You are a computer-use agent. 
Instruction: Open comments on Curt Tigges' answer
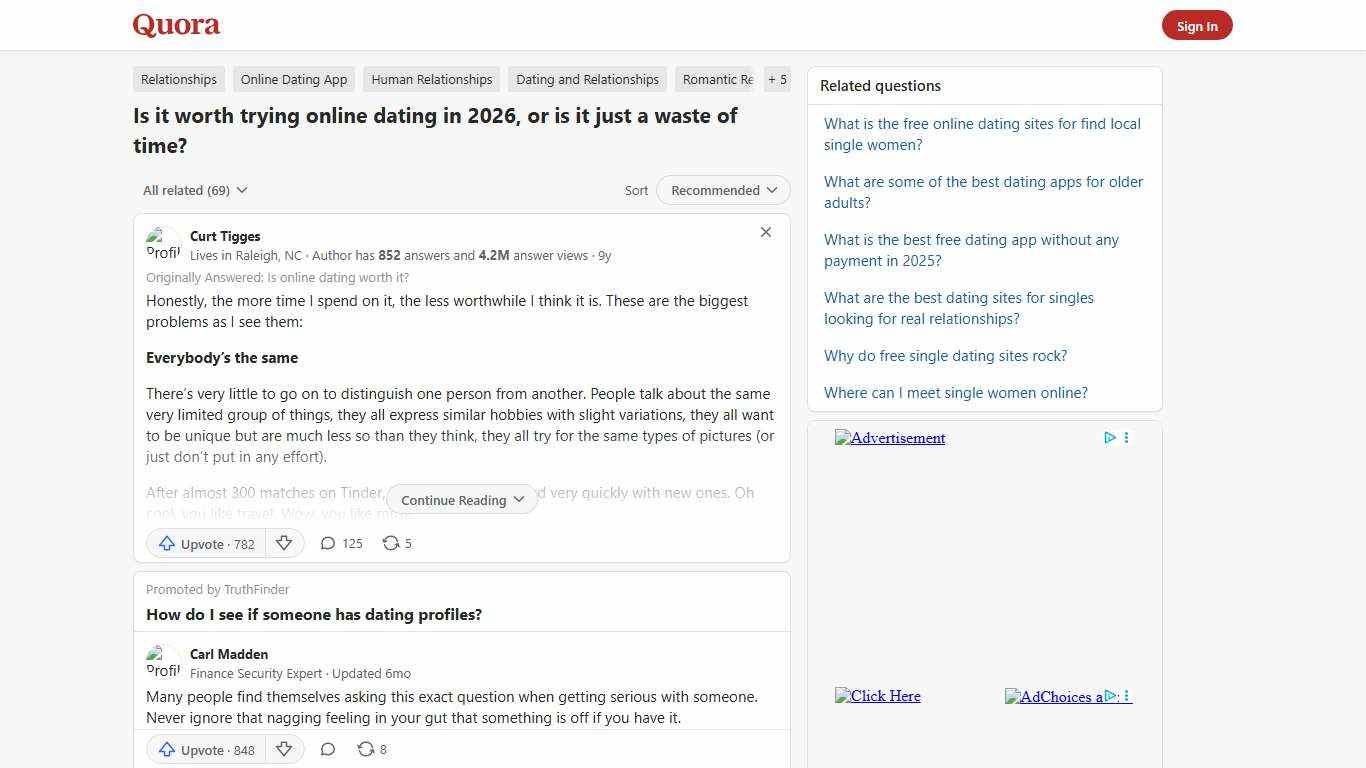[x=340, y=543]
